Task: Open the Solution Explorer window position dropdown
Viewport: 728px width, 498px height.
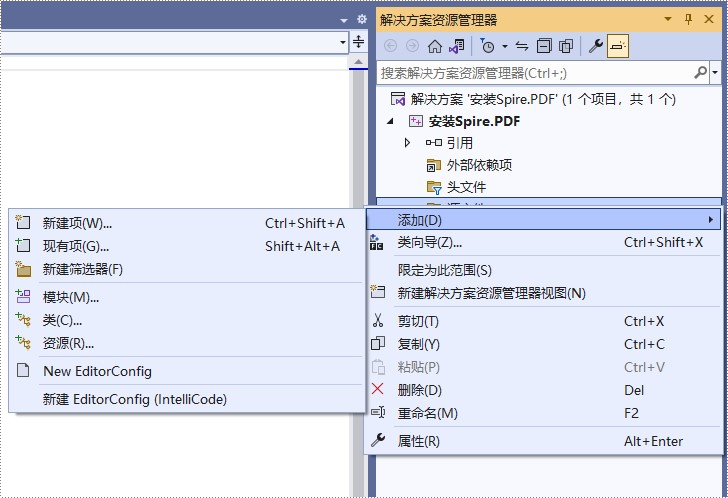Action: click(x=668, y=19)
